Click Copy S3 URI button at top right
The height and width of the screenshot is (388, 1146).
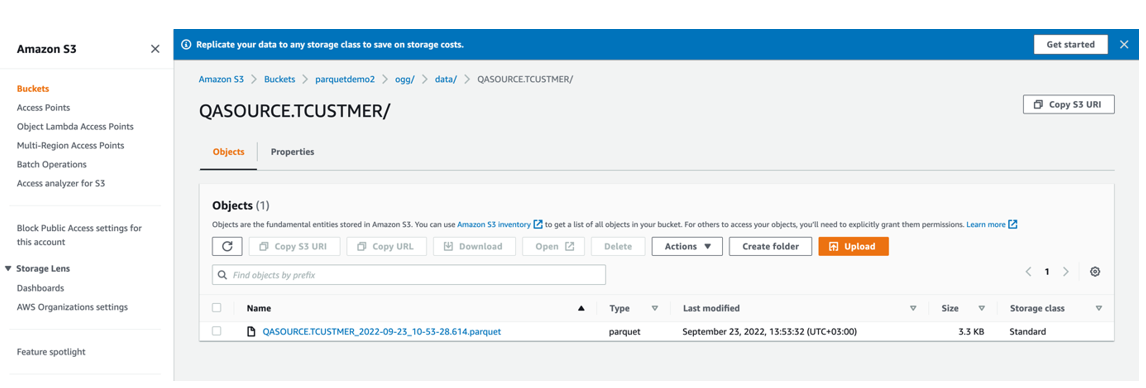click(x=1069, y=104)
